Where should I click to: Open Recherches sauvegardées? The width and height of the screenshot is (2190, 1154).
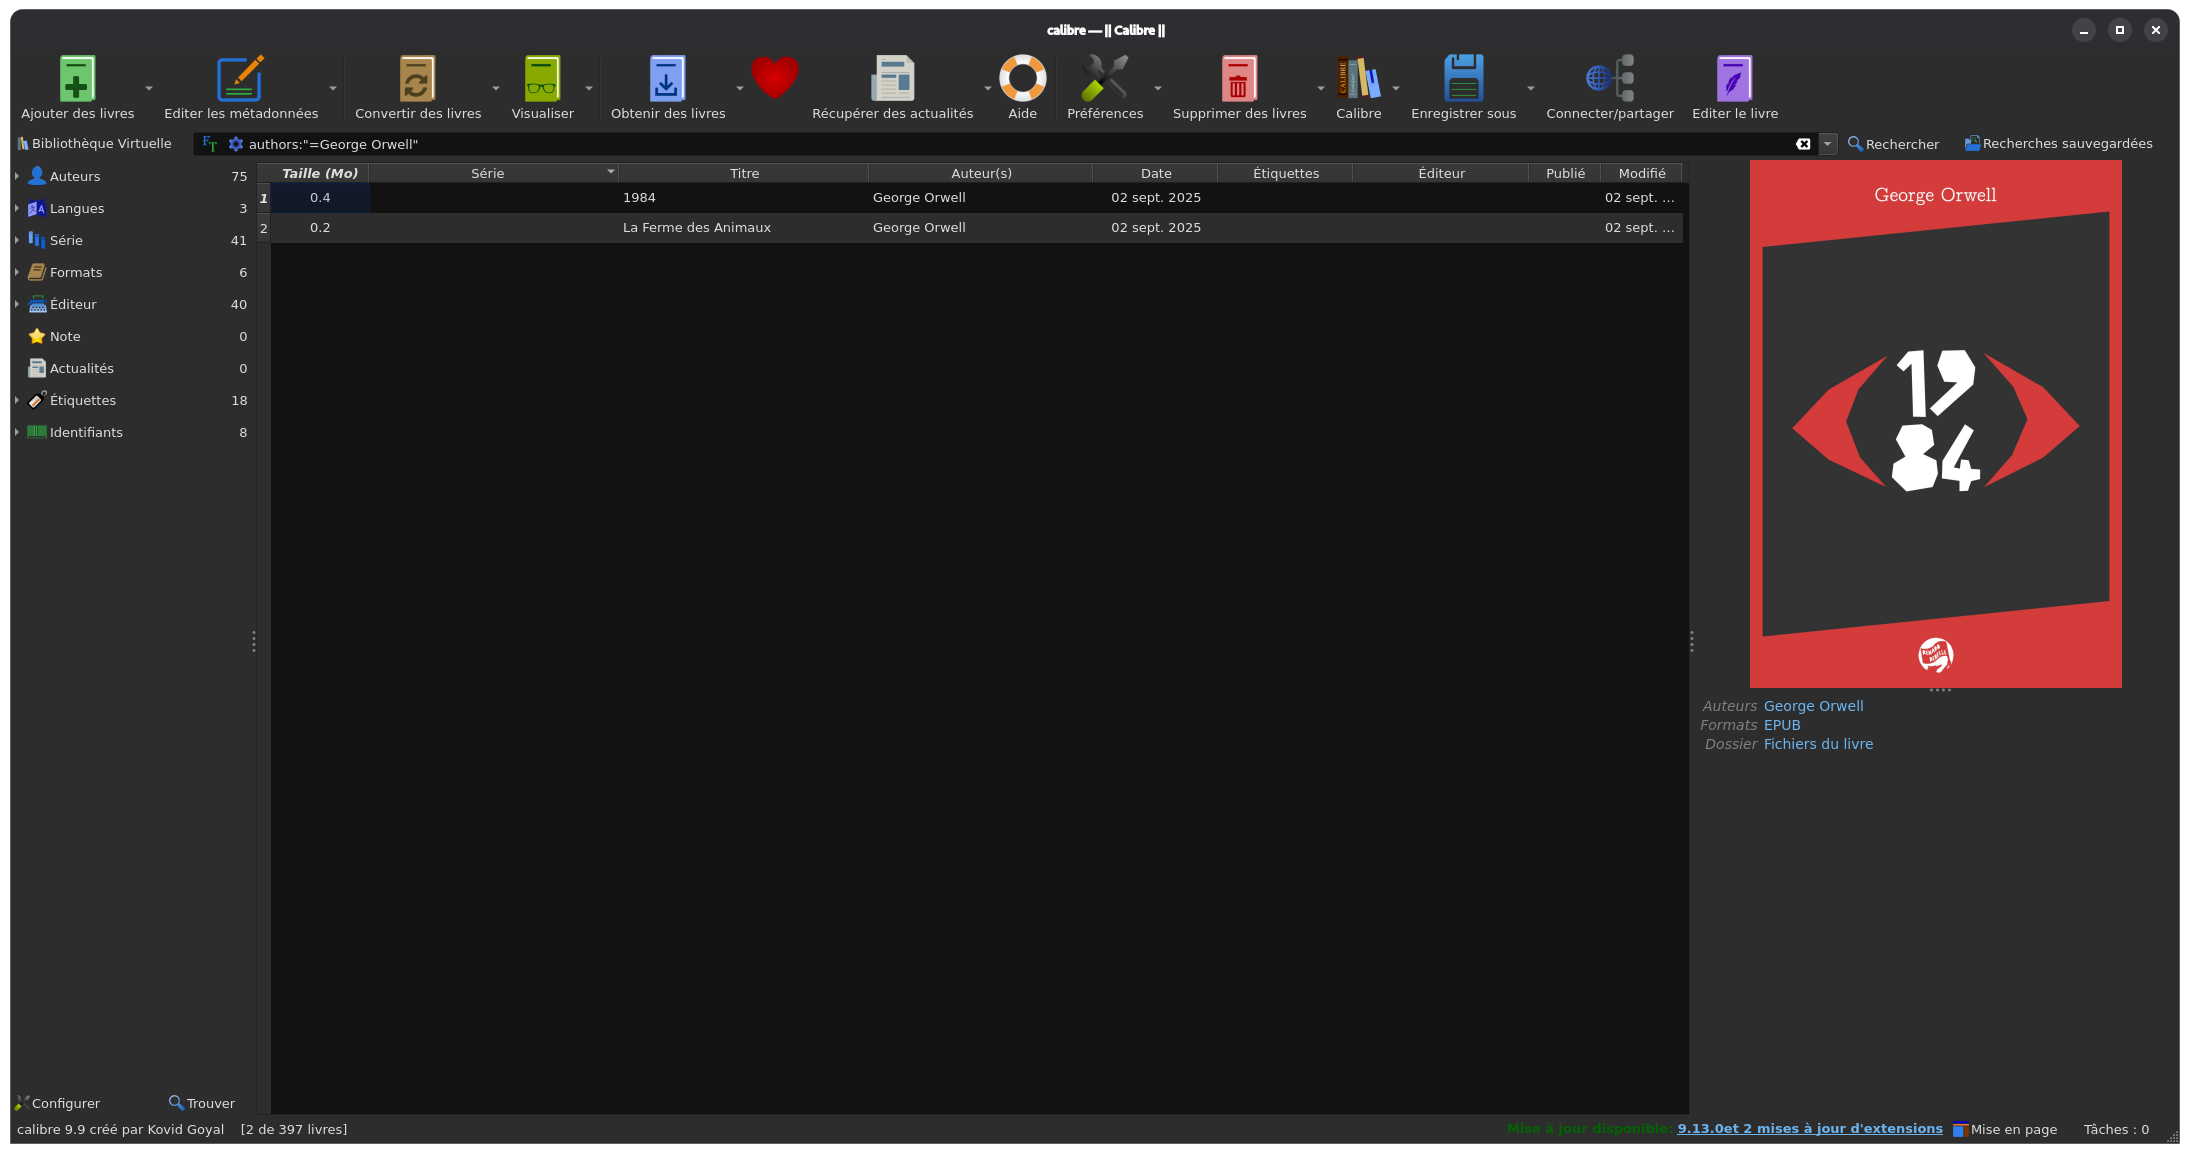(2058, 144)
